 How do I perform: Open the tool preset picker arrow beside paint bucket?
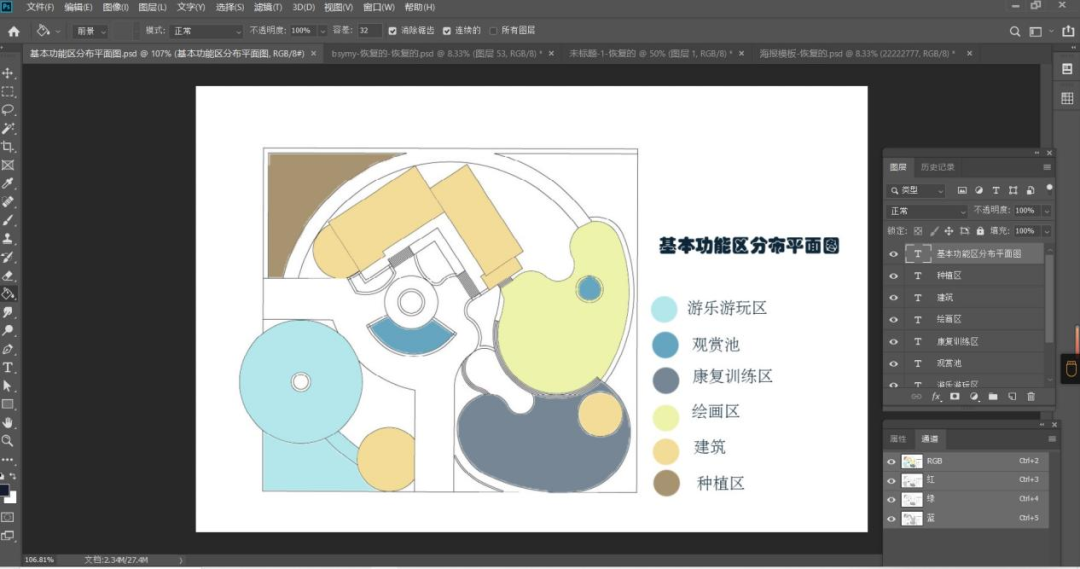(x=58, y=31)
